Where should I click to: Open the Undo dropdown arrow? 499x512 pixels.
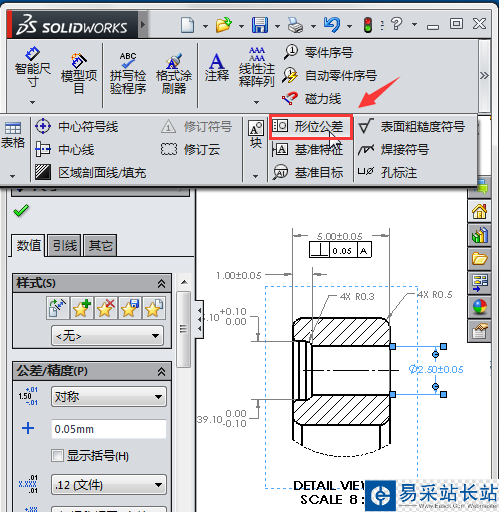coord(350,26)
